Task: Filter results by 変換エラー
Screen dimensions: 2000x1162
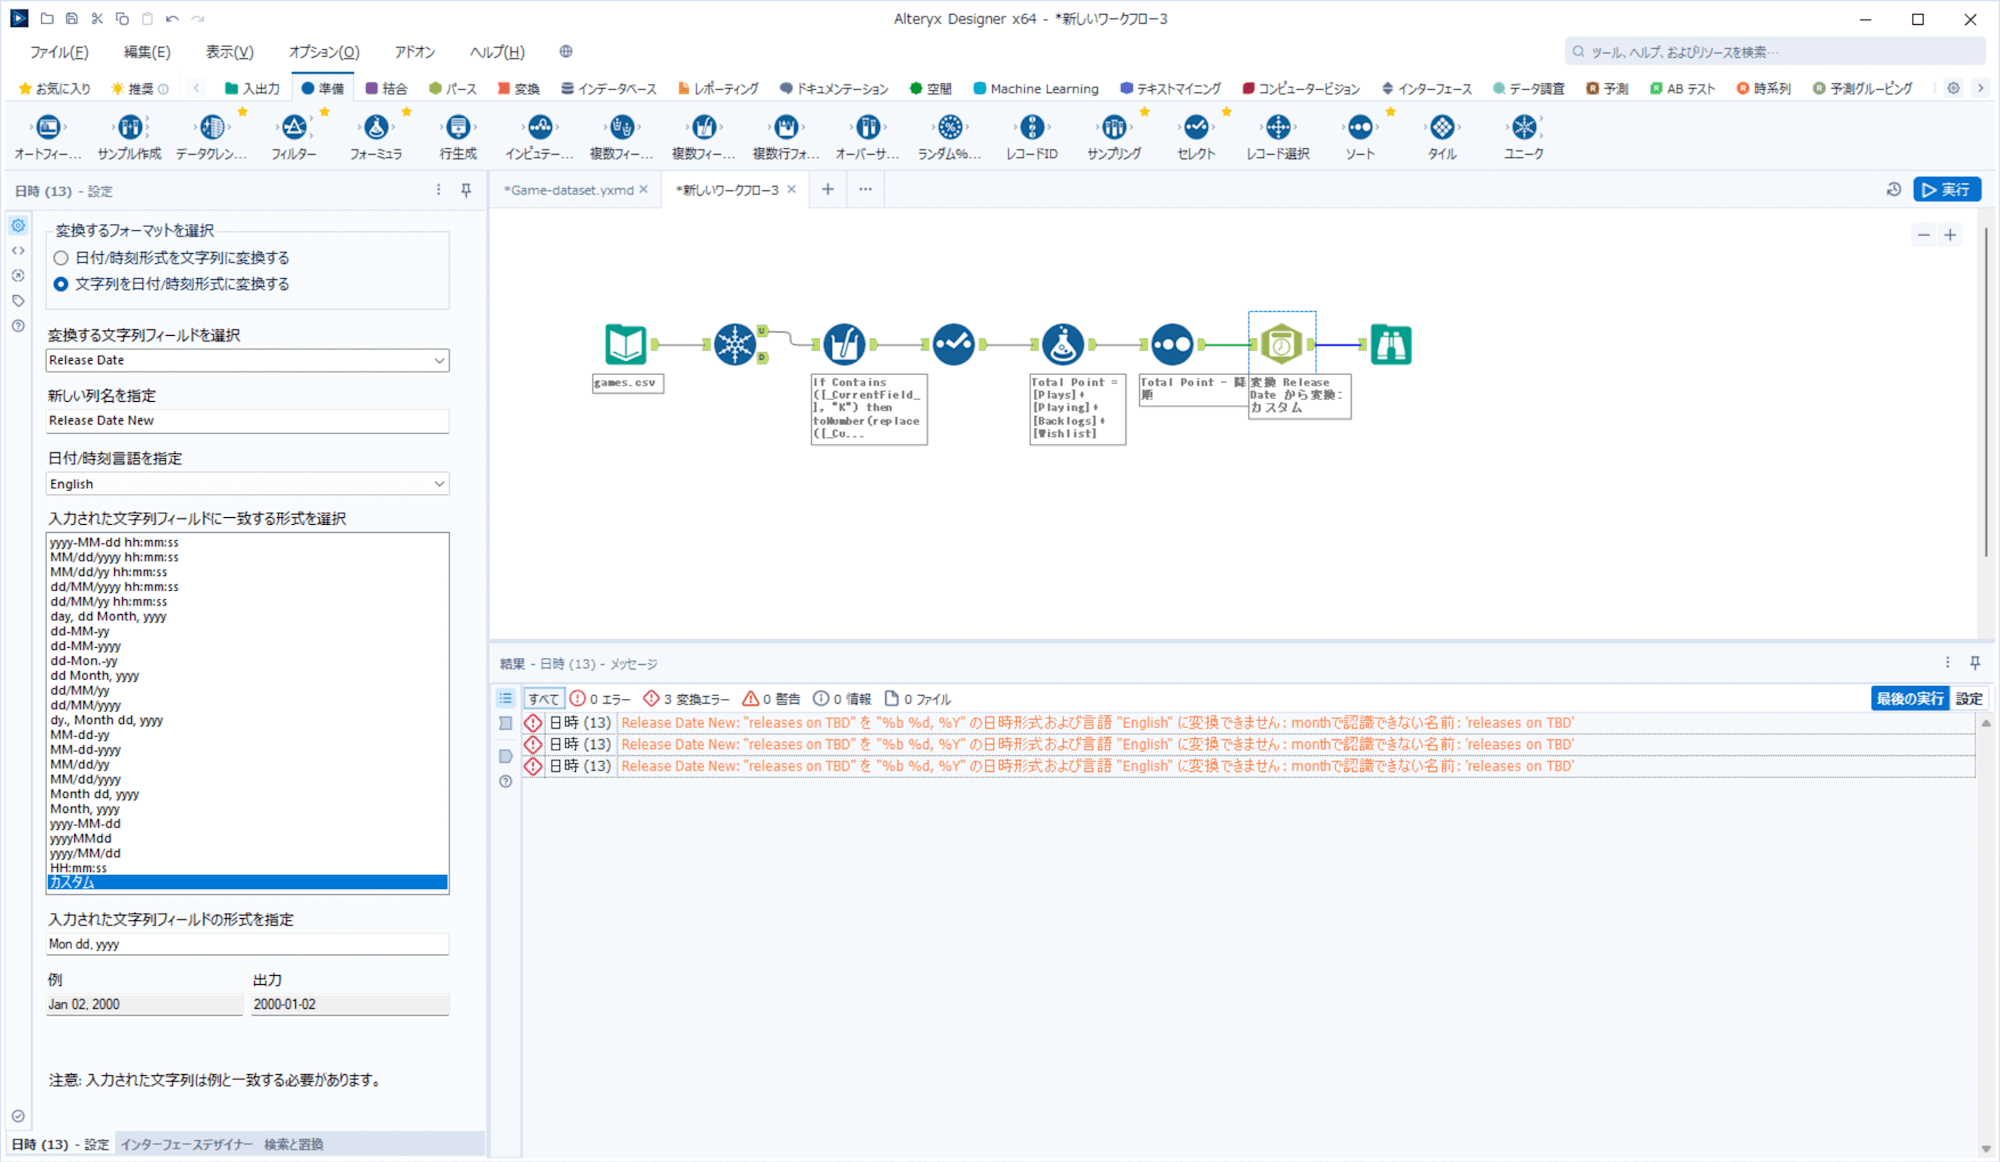Action: coord(686,699)
